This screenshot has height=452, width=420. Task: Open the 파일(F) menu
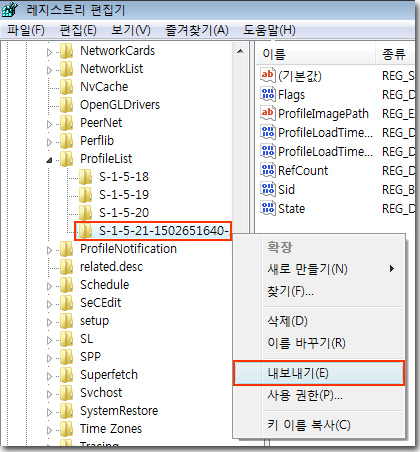(x=26, y=30)
